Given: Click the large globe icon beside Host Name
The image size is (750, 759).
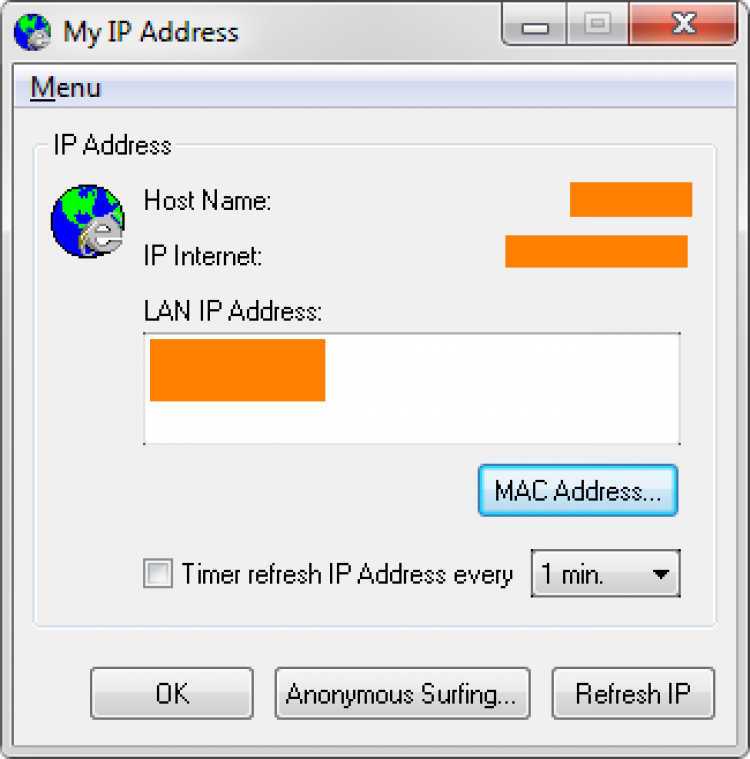Looking at the screenshot, I should pyautogui.click(x=88, y=221).
